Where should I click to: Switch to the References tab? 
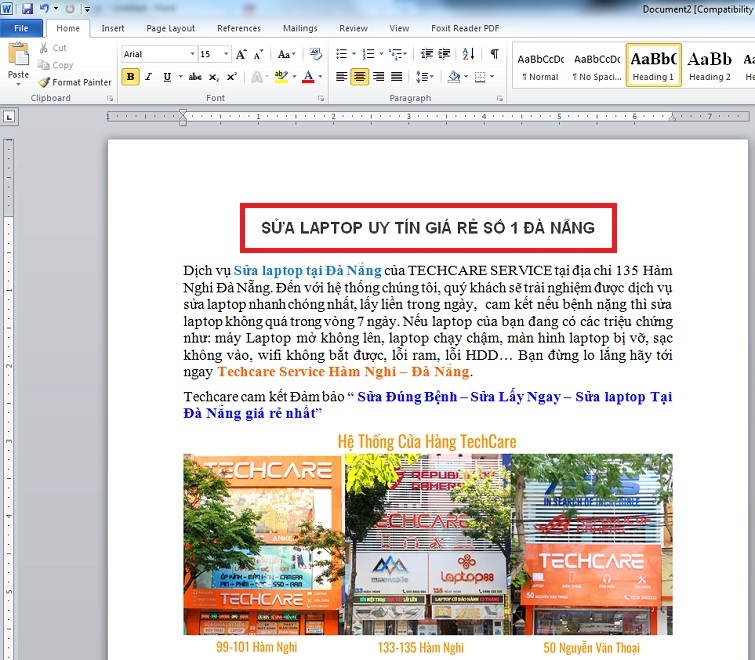pyautogui.click(x=239, y=28)
